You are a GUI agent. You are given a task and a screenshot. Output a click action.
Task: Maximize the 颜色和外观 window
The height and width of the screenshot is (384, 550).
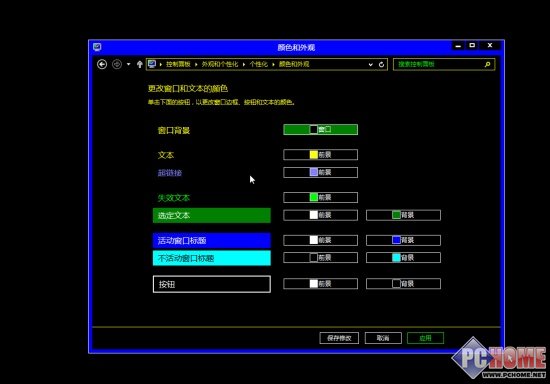[x=472, y=46]
